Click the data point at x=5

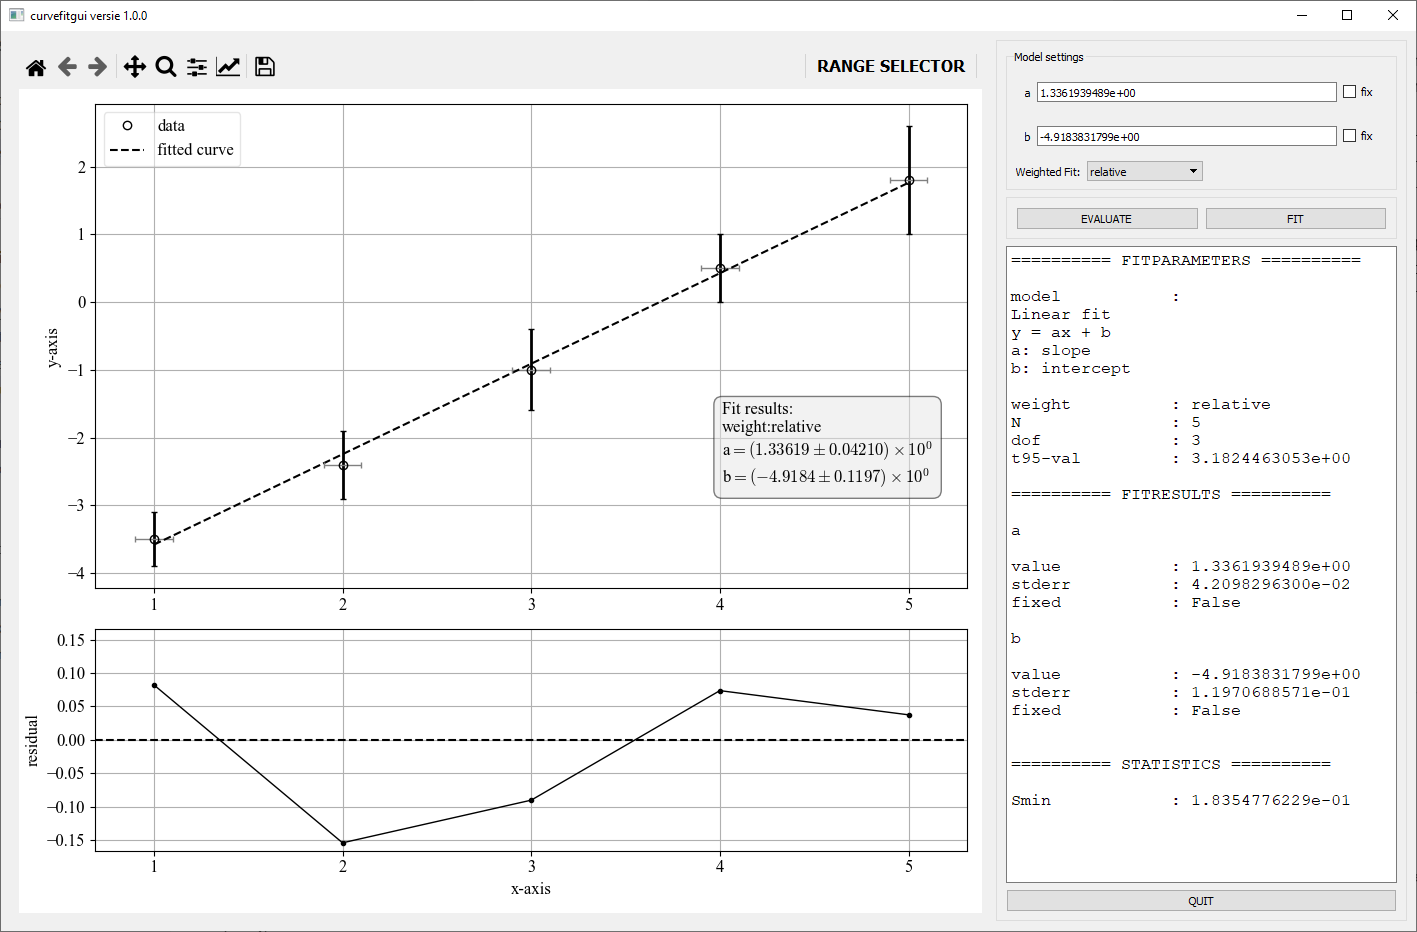pyautogui.click(x=909, y=181)
